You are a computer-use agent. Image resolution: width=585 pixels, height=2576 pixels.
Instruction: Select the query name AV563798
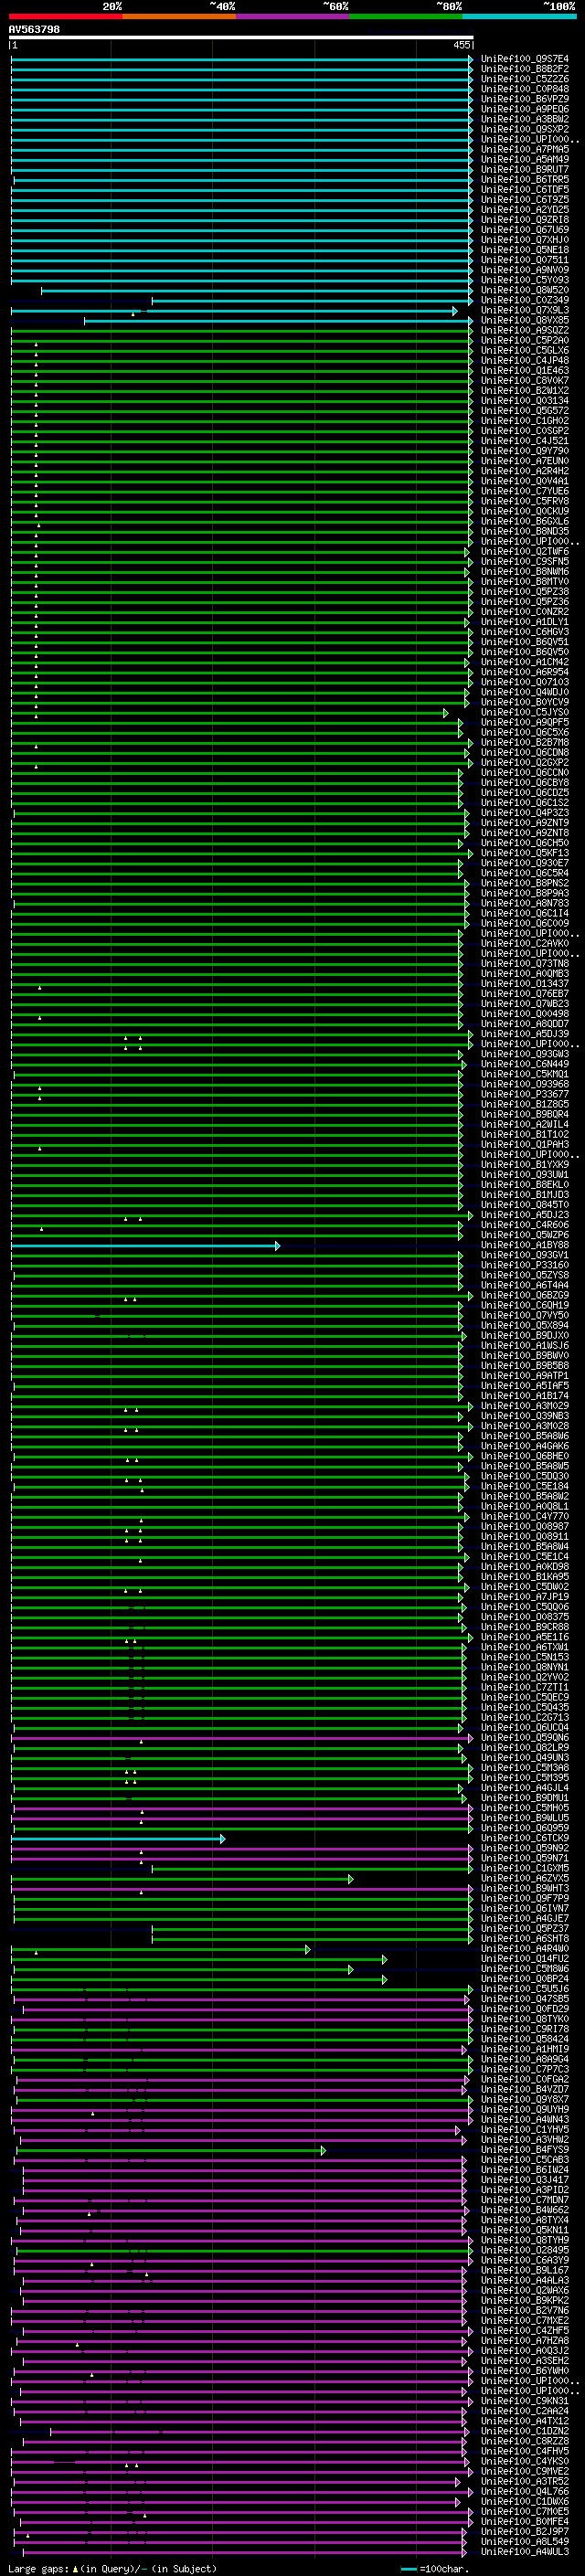click(34, 30)
